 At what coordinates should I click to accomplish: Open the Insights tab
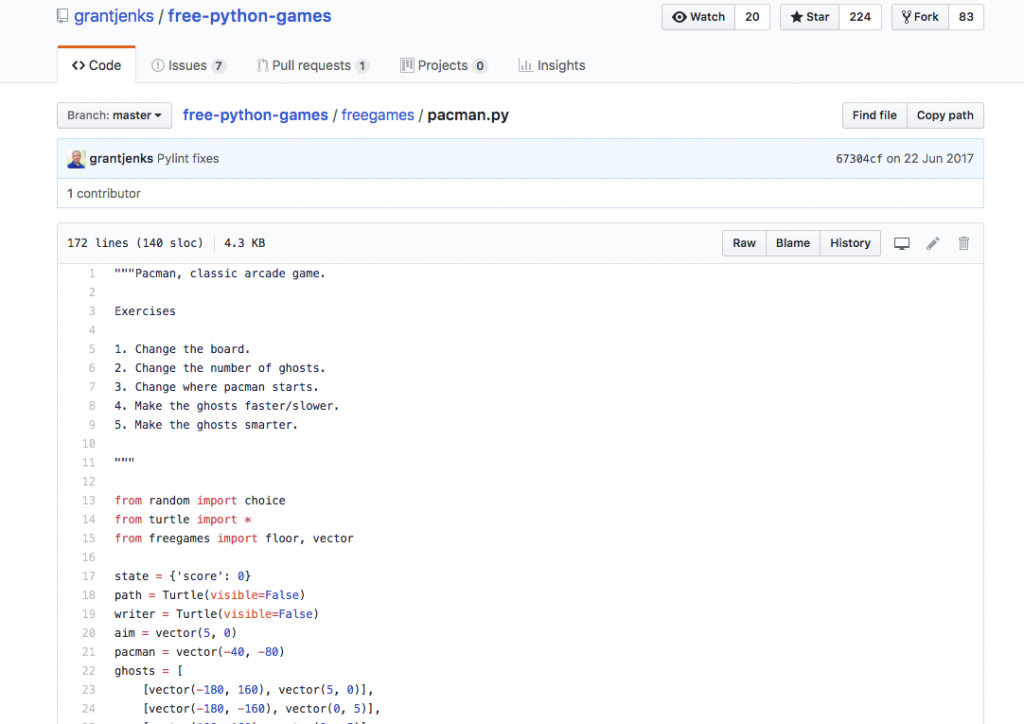551,64
